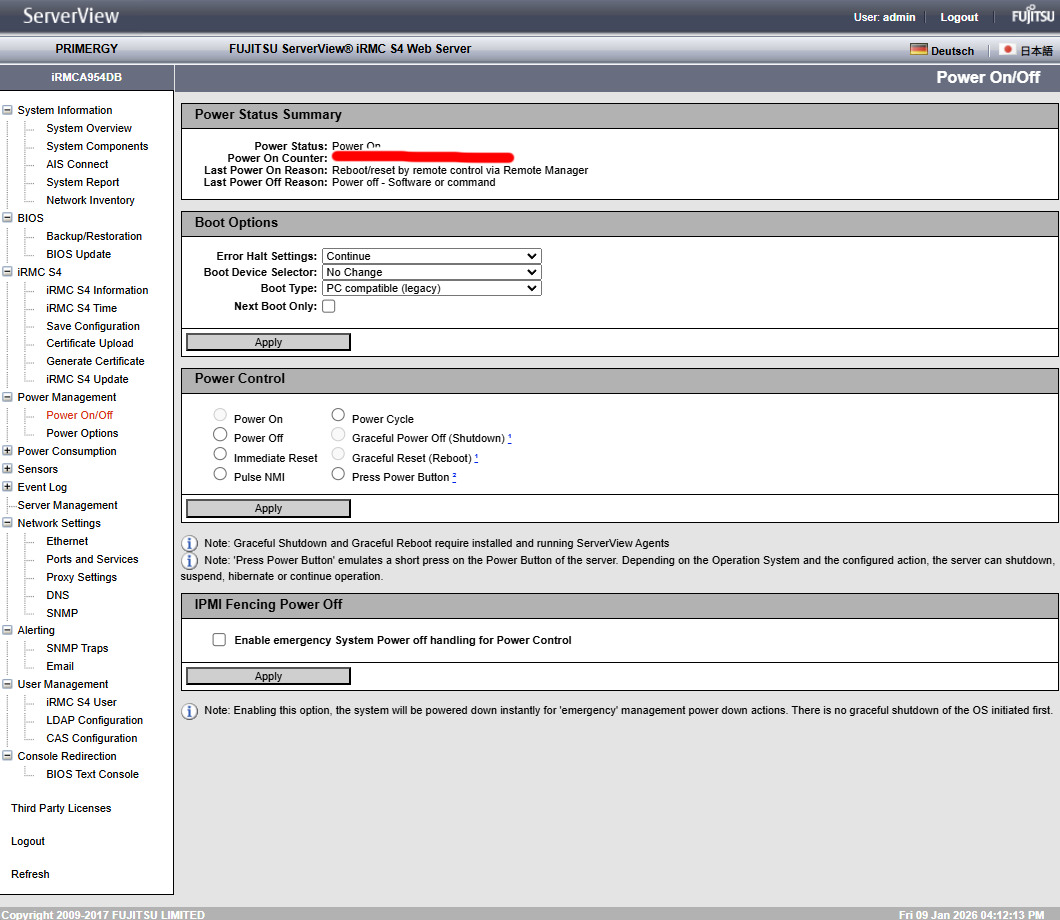Click Refresh in the sidebar

click(30, 874)
